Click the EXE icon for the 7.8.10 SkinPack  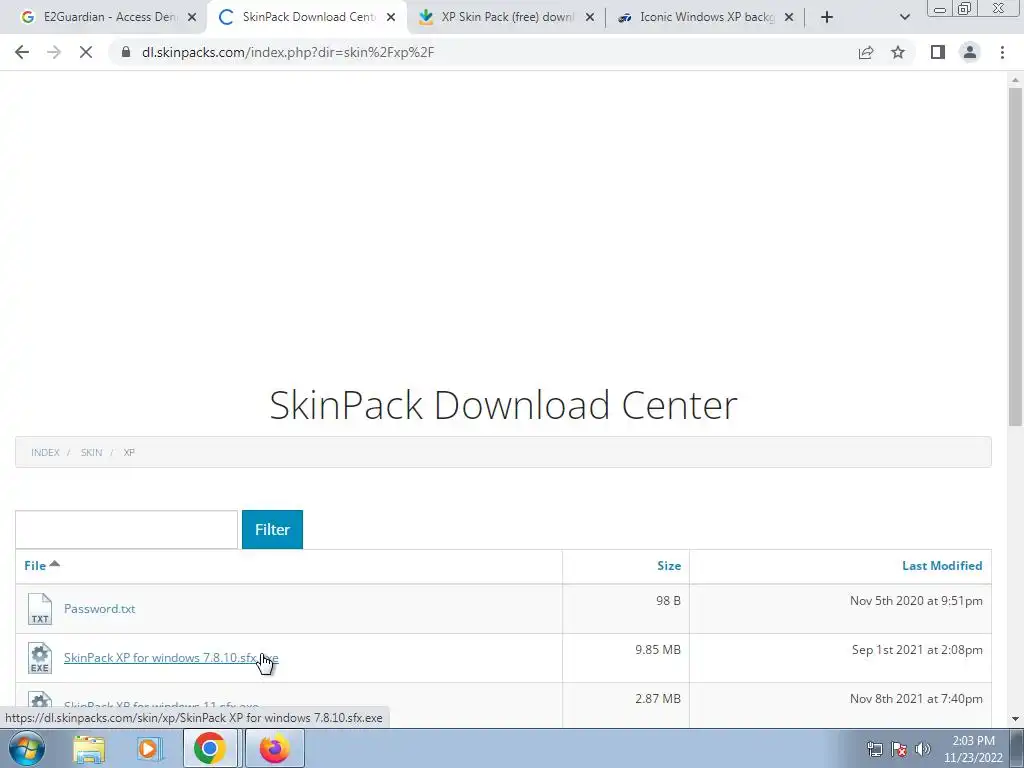tap(40, 658)
